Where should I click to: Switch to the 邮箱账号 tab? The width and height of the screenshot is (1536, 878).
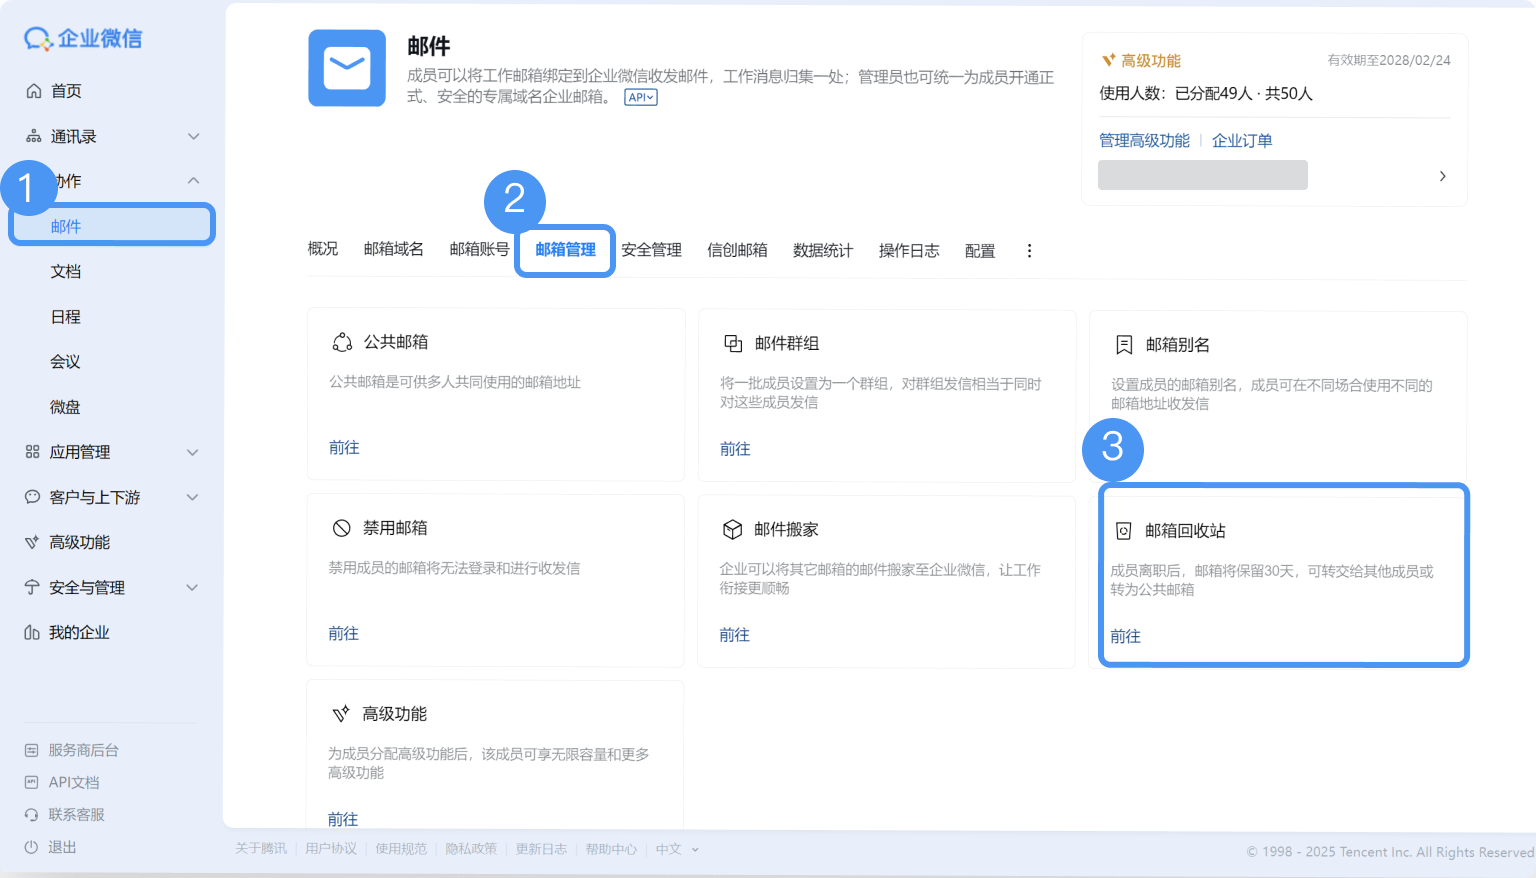[x=480, y=249]
